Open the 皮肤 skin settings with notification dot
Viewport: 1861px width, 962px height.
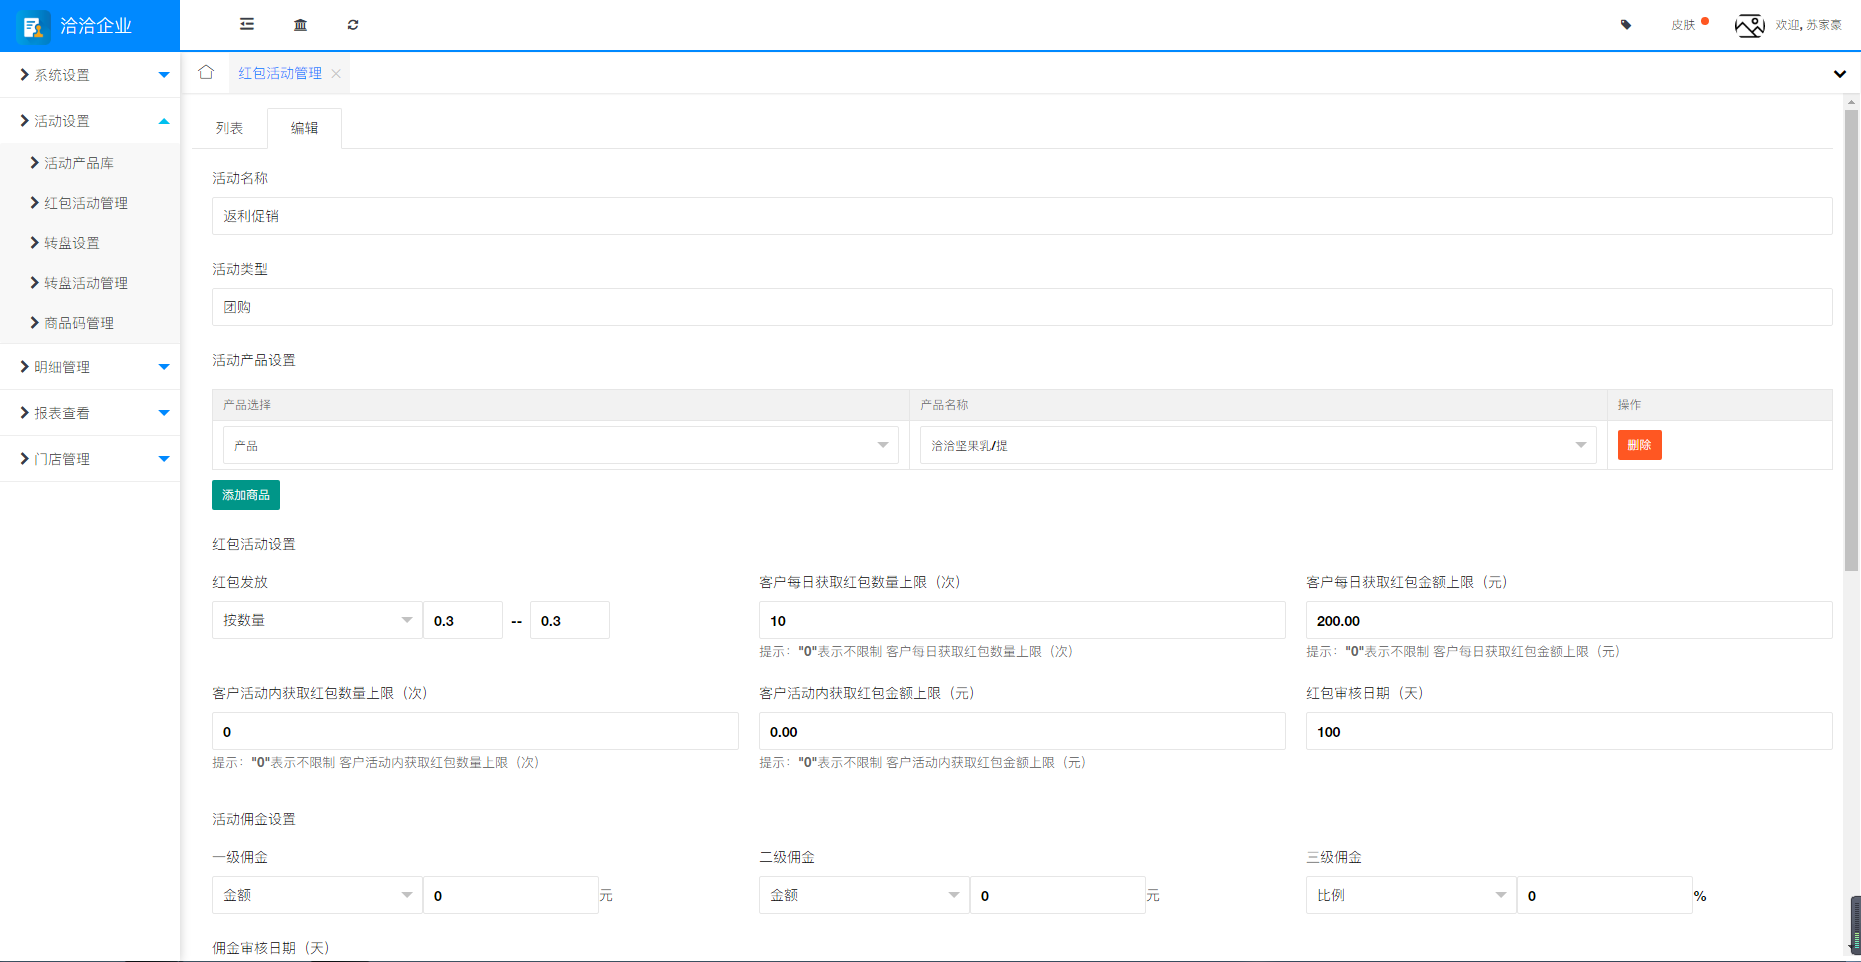pyautogui.click(x=1684, y=24)
